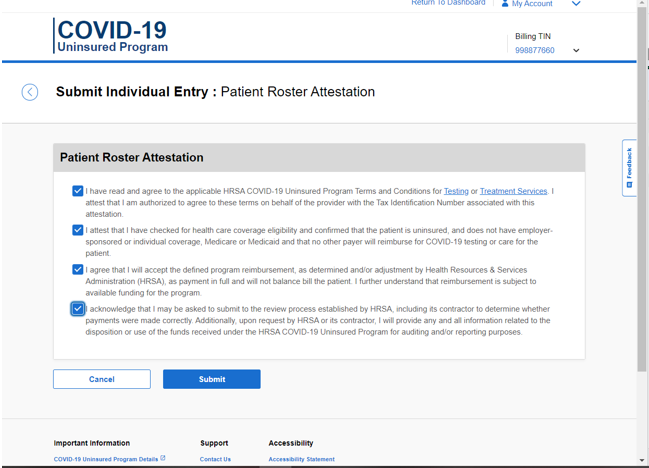Viewport: 649px width, 468px height.
Task: Click the Submit Individual Entry page title
Action: coord(215,91)
